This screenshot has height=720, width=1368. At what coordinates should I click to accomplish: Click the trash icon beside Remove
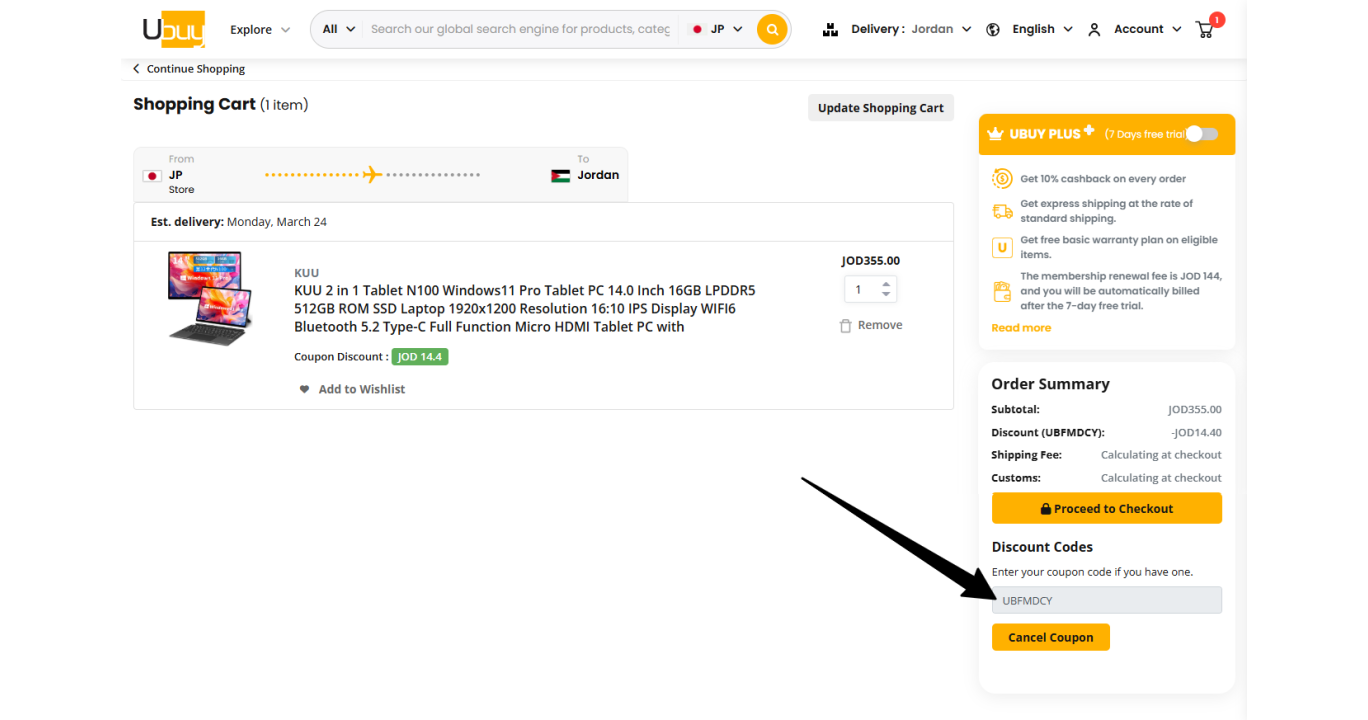pos(845,326)
